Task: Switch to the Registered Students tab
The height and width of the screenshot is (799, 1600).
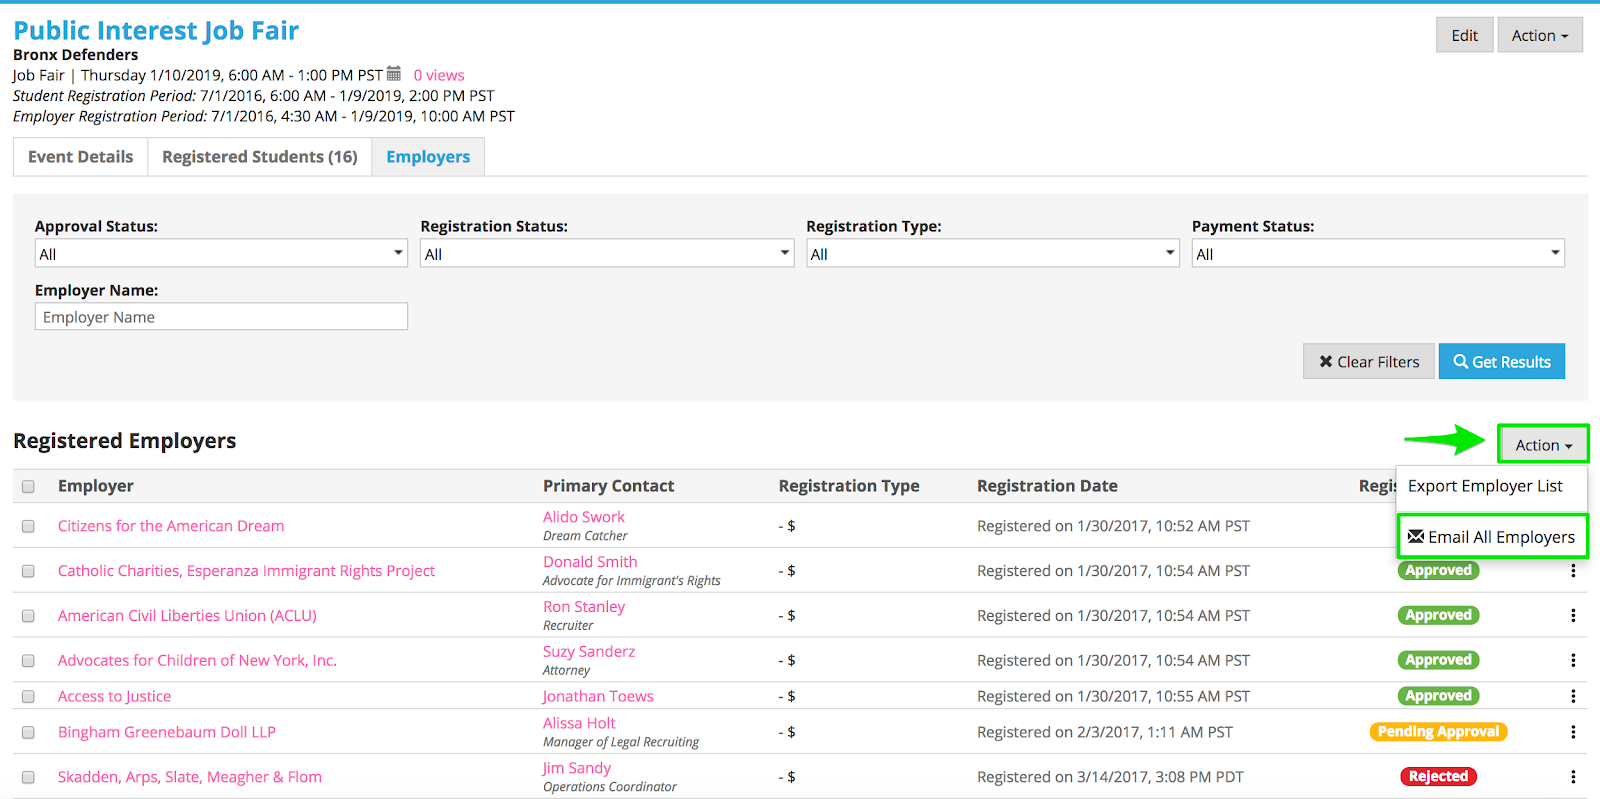Action: click(259, 157)
